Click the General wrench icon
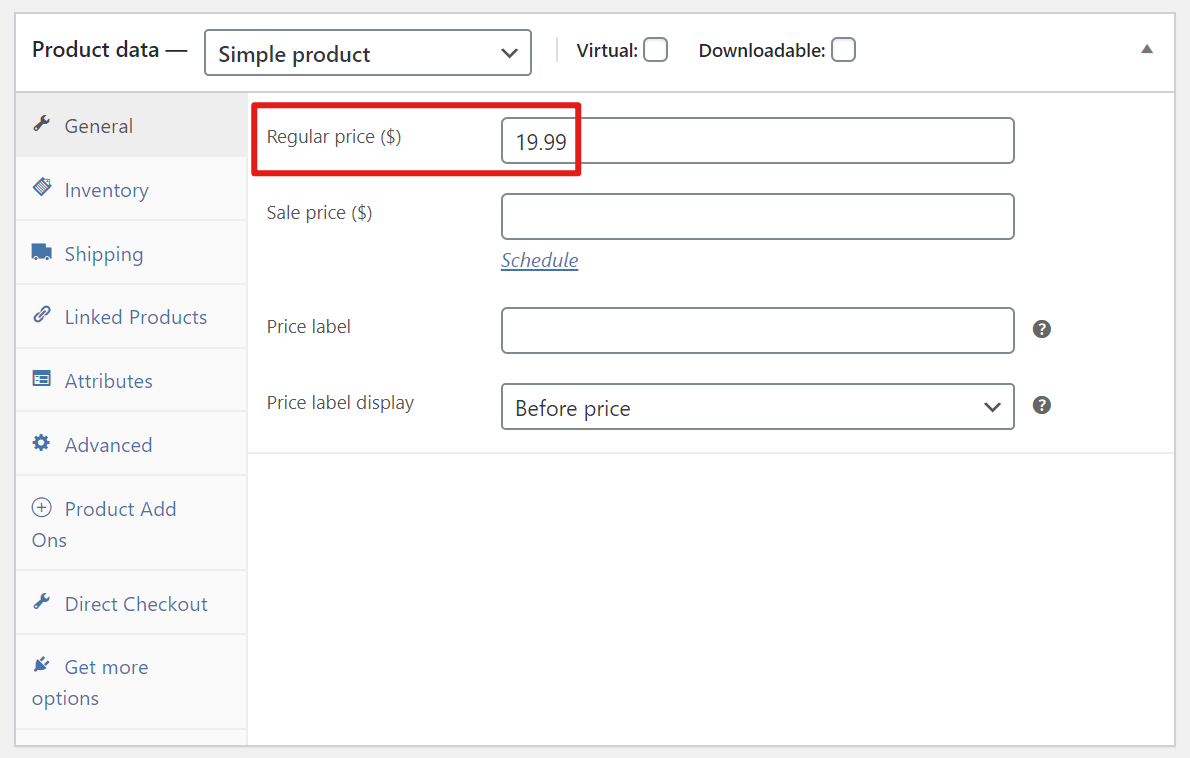This screenshot has width=1190, height=758. [x=42, y=124]
